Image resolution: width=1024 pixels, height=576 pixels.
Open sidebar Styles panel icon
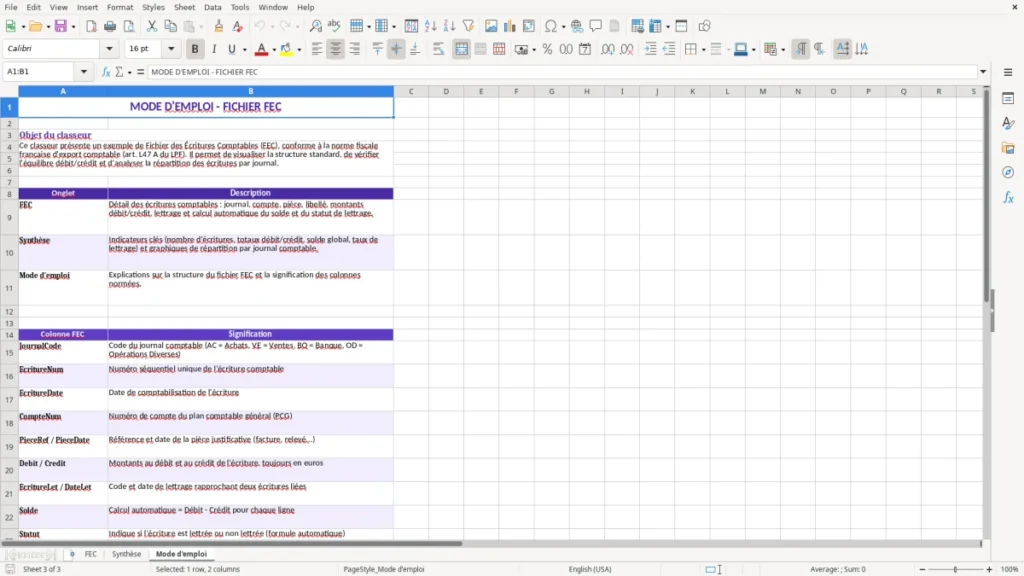(1008, 123)
